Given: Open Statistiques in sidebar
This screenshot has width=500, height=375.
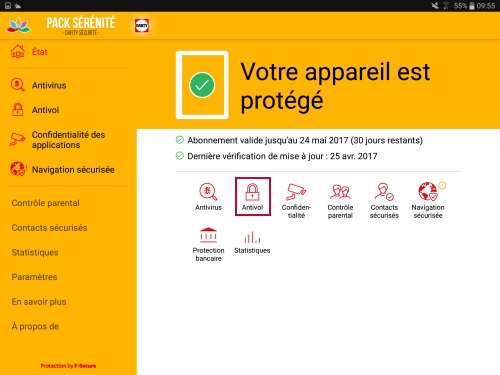Looking at the screenshot, I should point(35,252).
